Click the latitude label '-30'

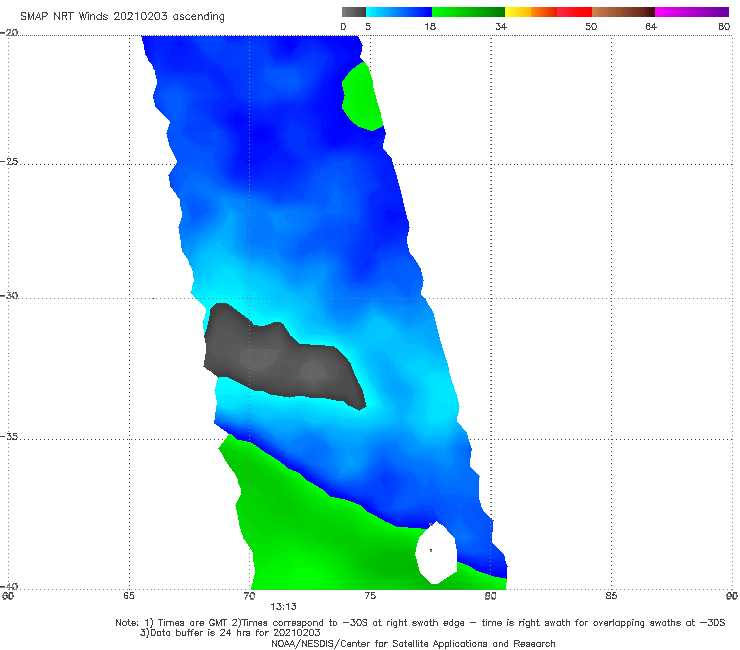[x=9, y=295]
